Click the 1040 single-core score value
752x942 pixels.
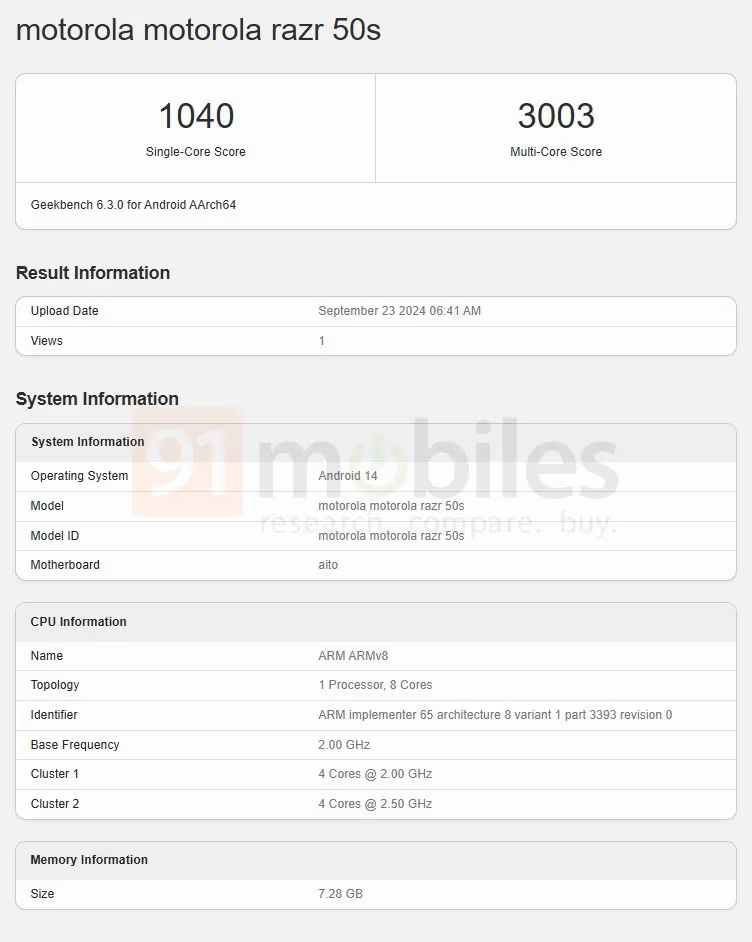tap(196, 116)
